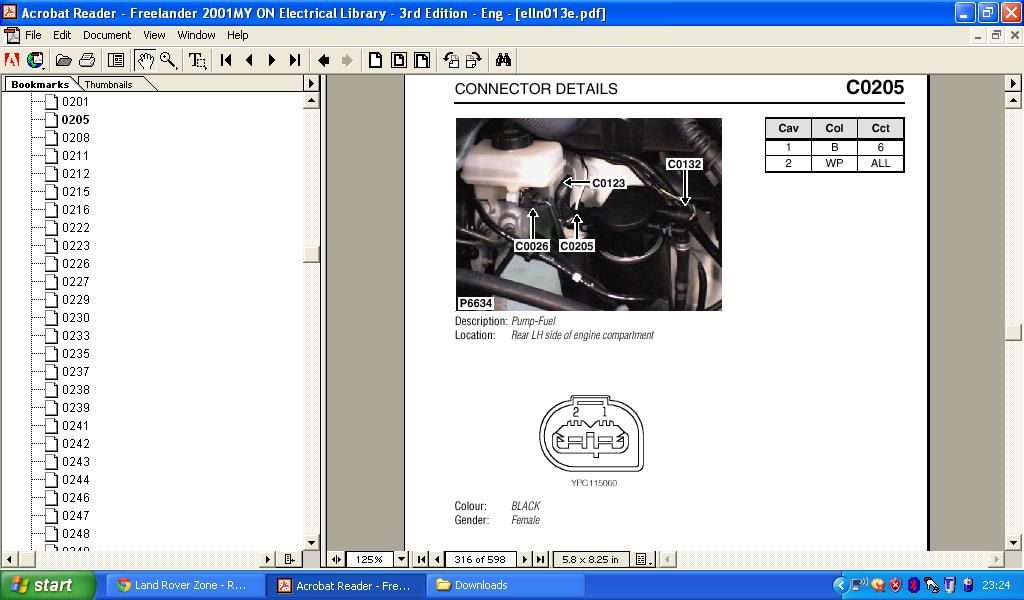This screenshot has height=600, width=1024.
Task: Click status bar previous page button
Action: pyautogui.click(x=437, y=560)
